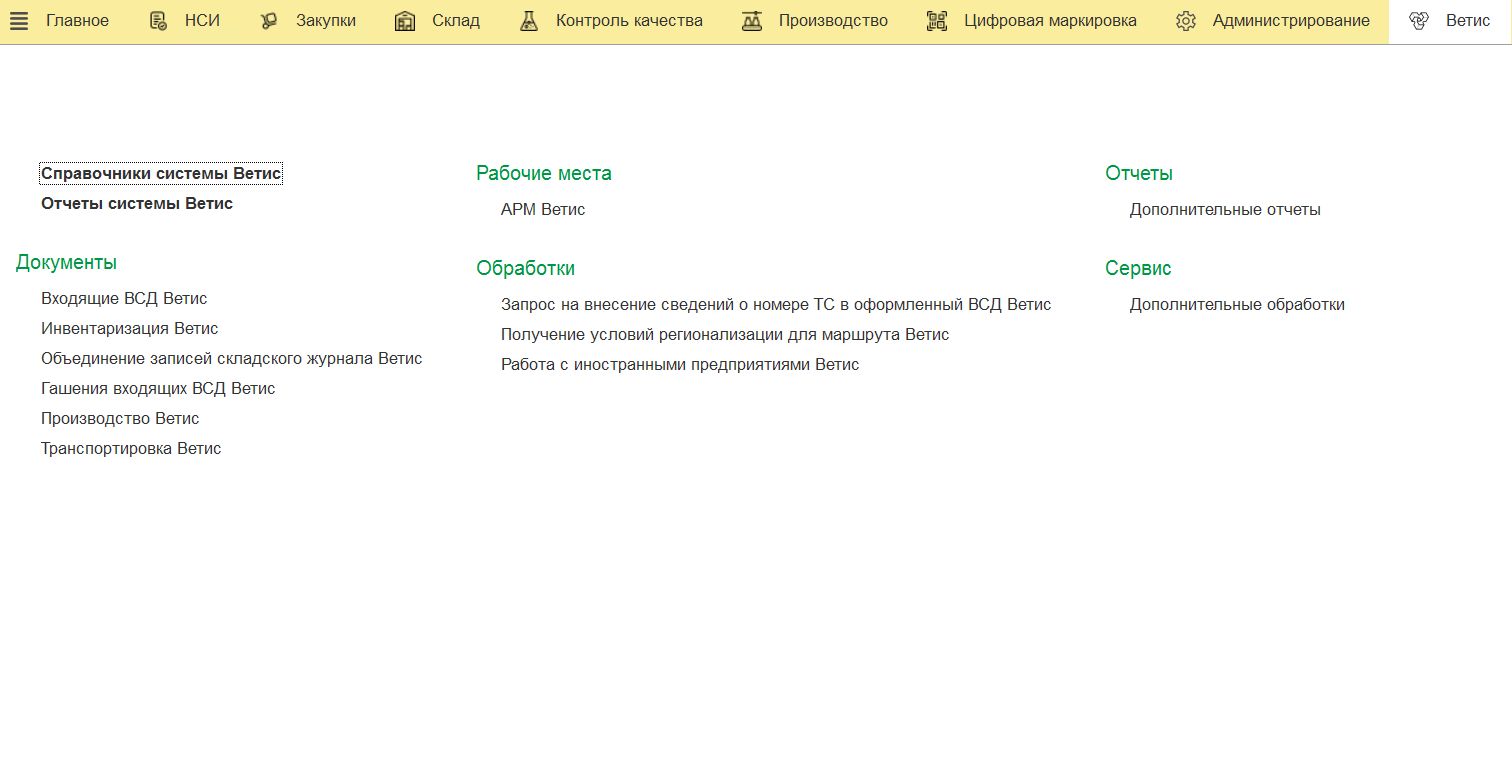
Task: Click the Сервис group heading
Action: [1138, 269]
